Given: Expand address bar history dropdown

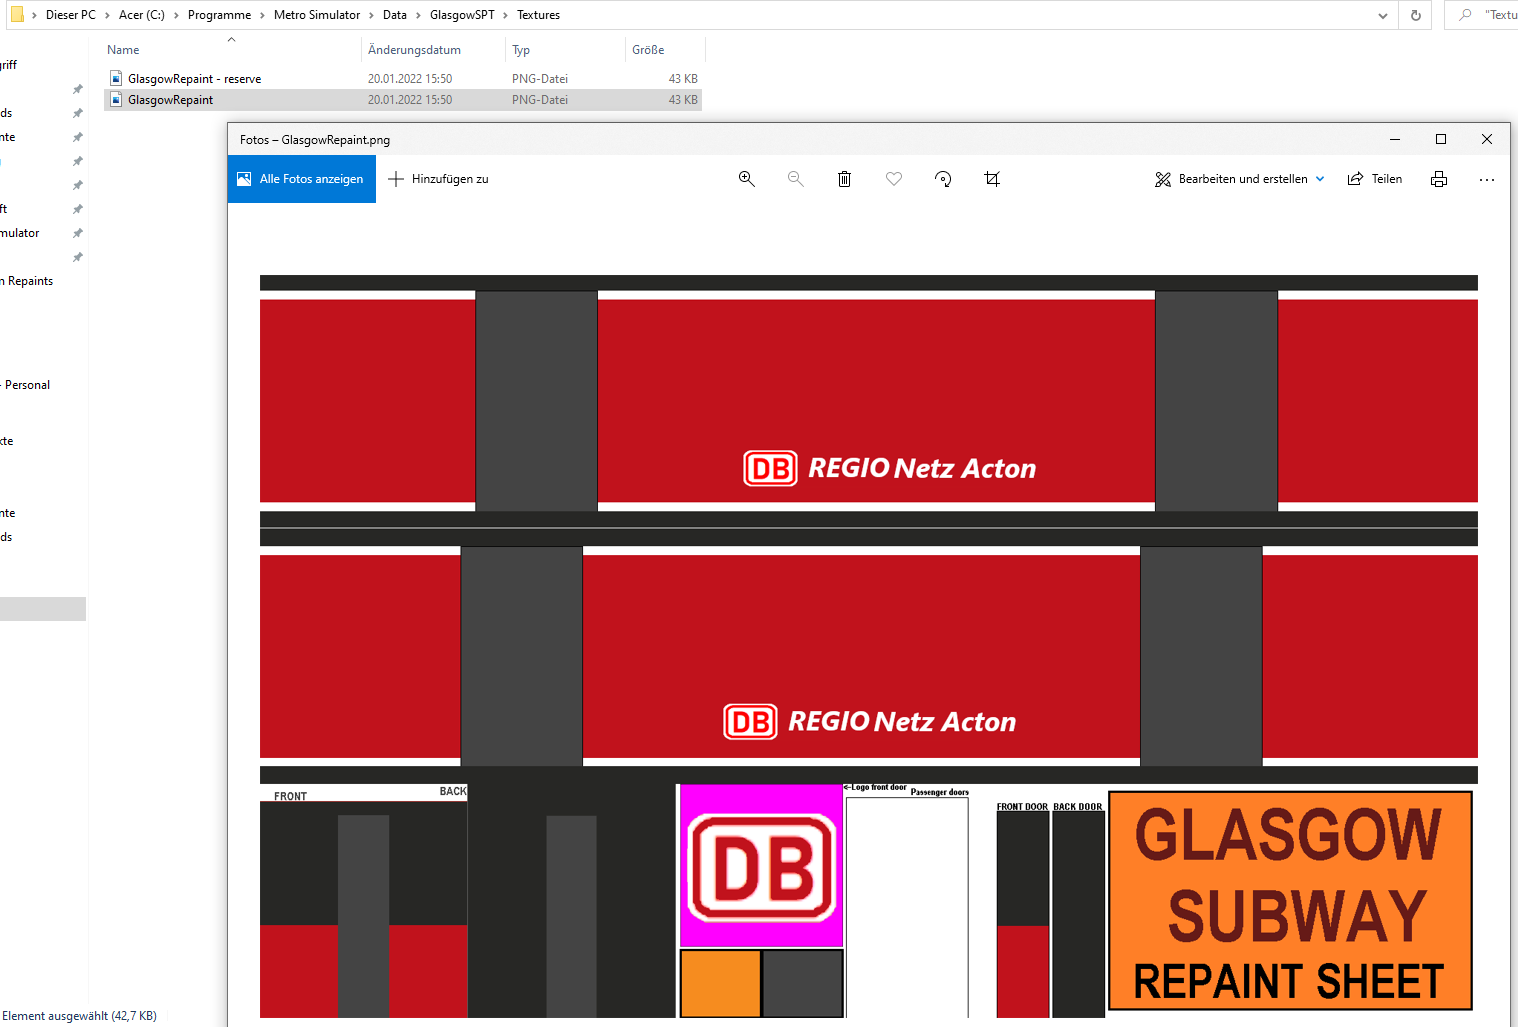Looking at the screenshot, I should click(x=1383, y=15).
